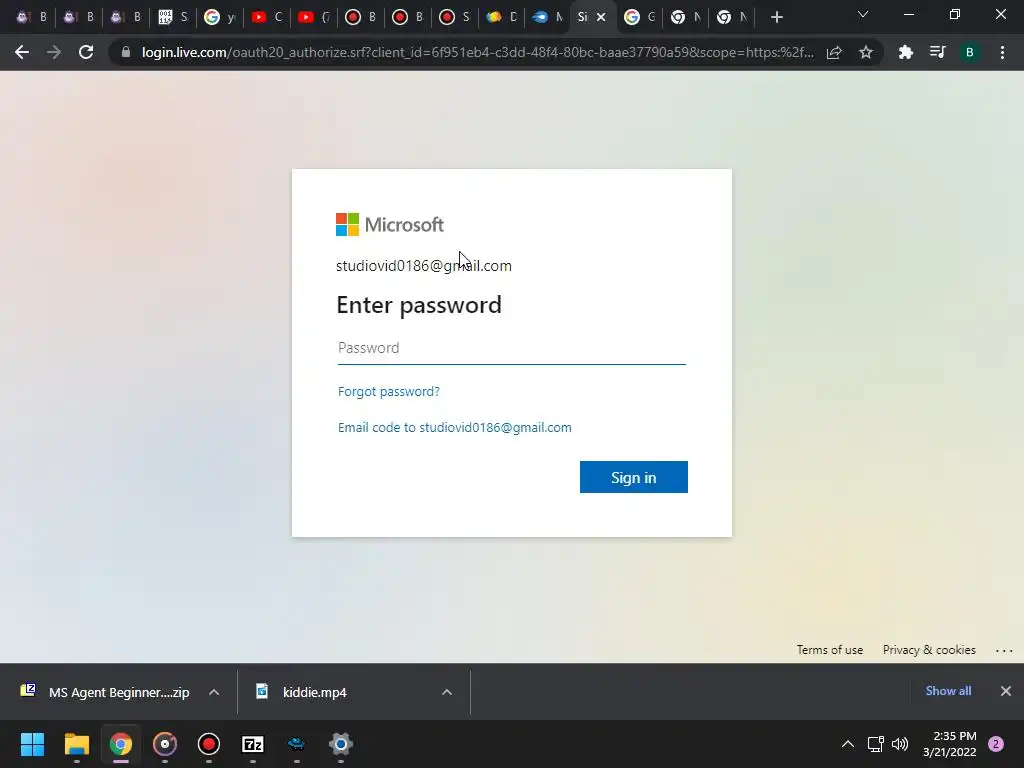This screenshot has width=1024, height=768.
Task: Open the Privacy & cookies link
Action: [x=929, y=650]
